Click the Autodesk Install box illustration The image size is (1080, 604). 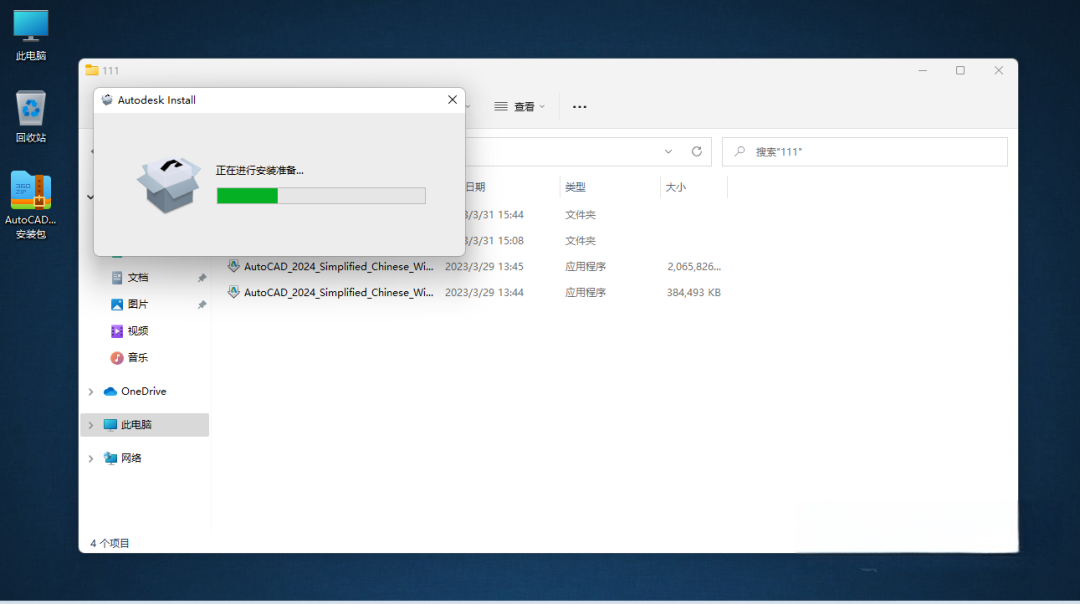click(x=169, y=185)
